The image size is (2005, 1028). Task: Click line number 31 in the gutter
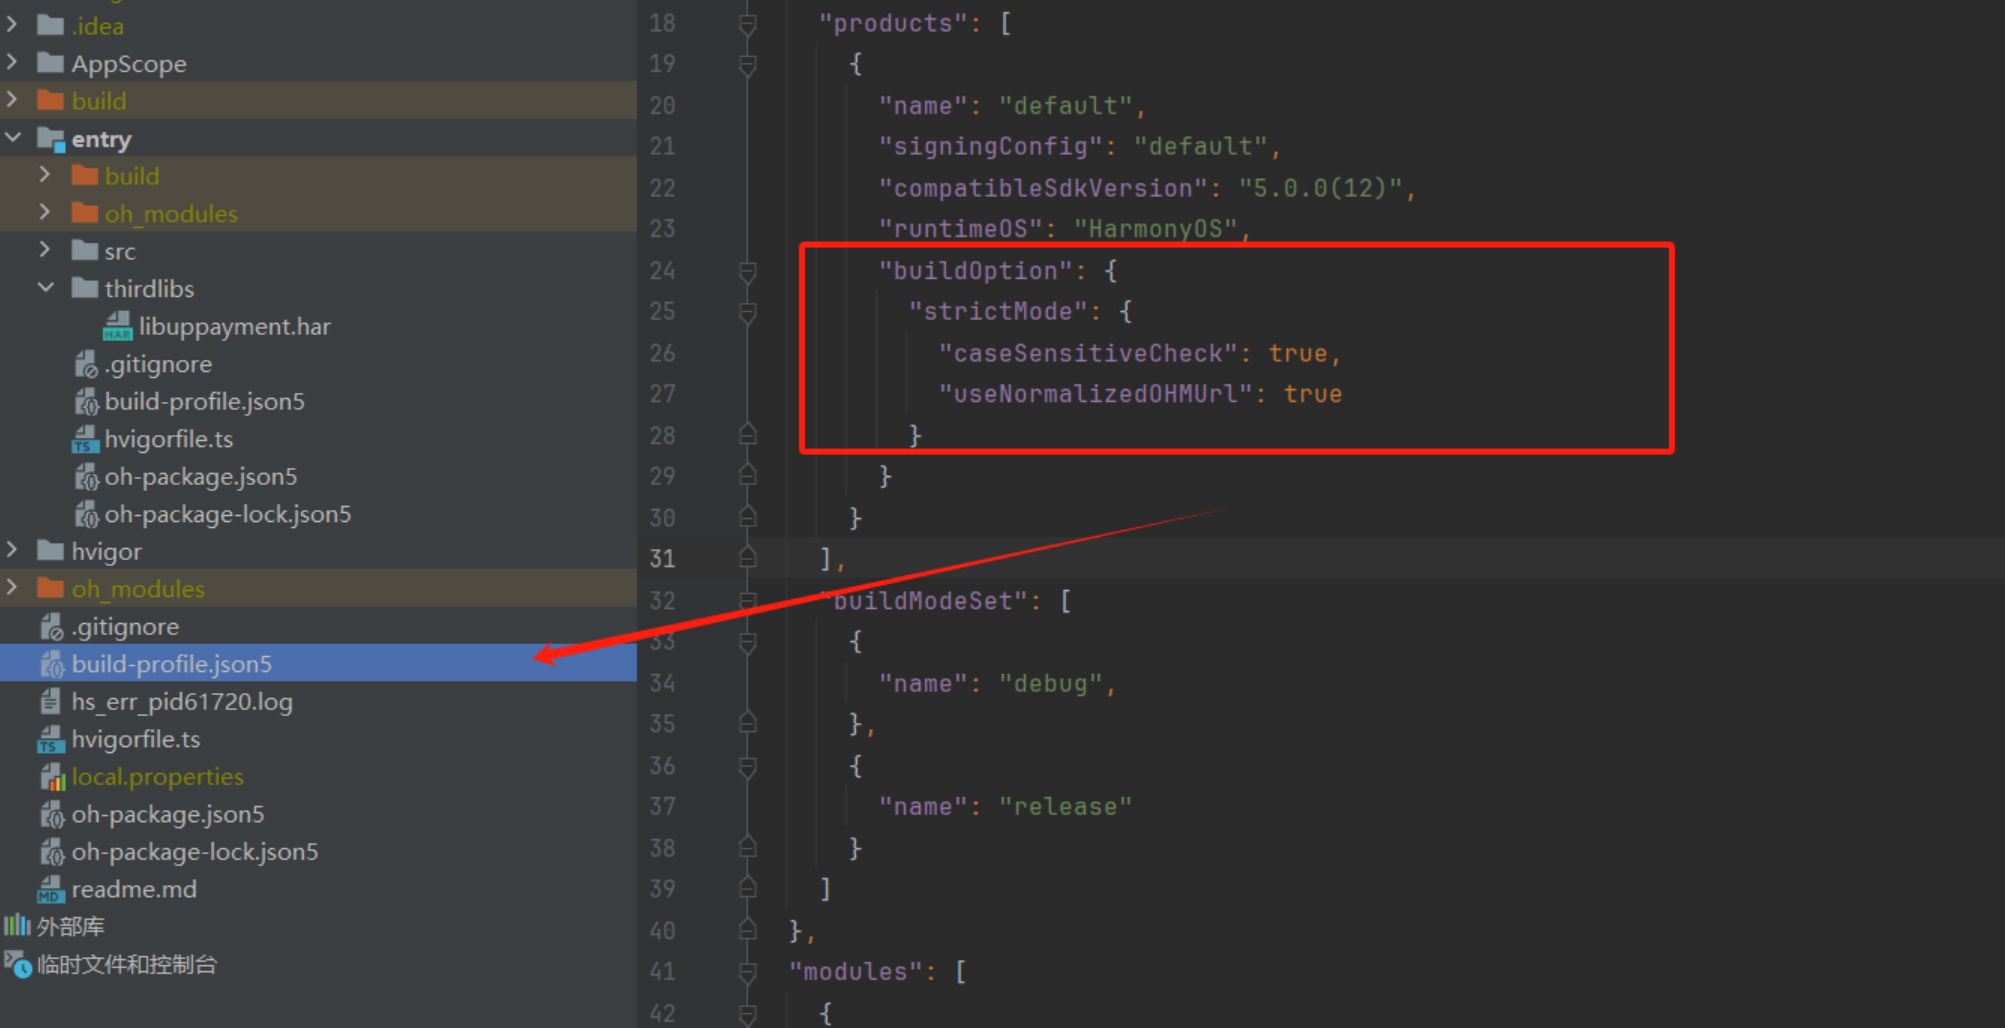click(x=662, y=559)
